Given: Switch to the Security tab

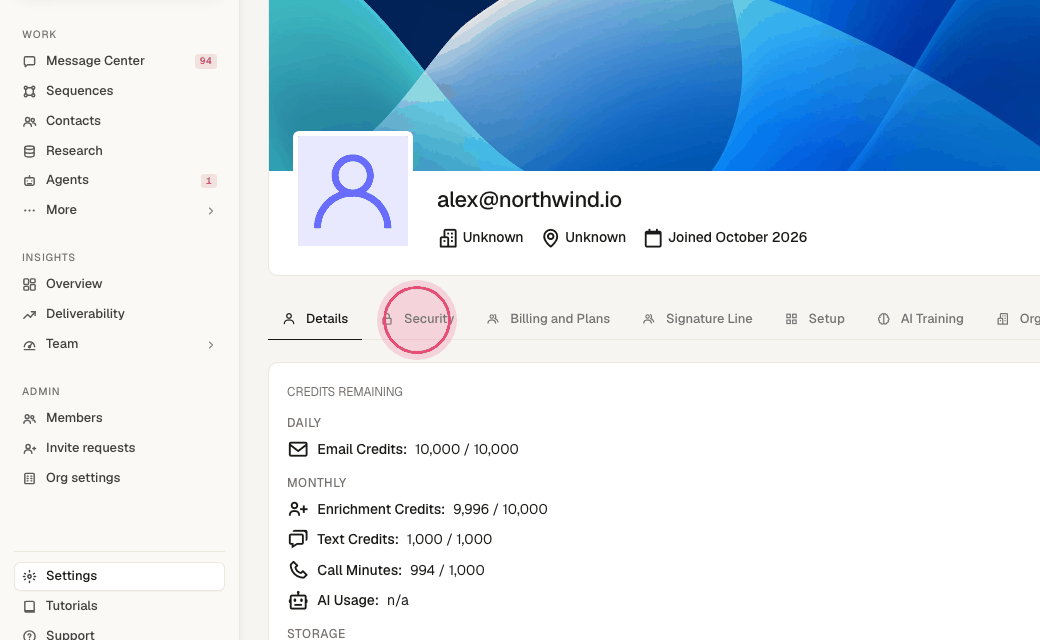Looking at the screenshot, I should (417, 319).
